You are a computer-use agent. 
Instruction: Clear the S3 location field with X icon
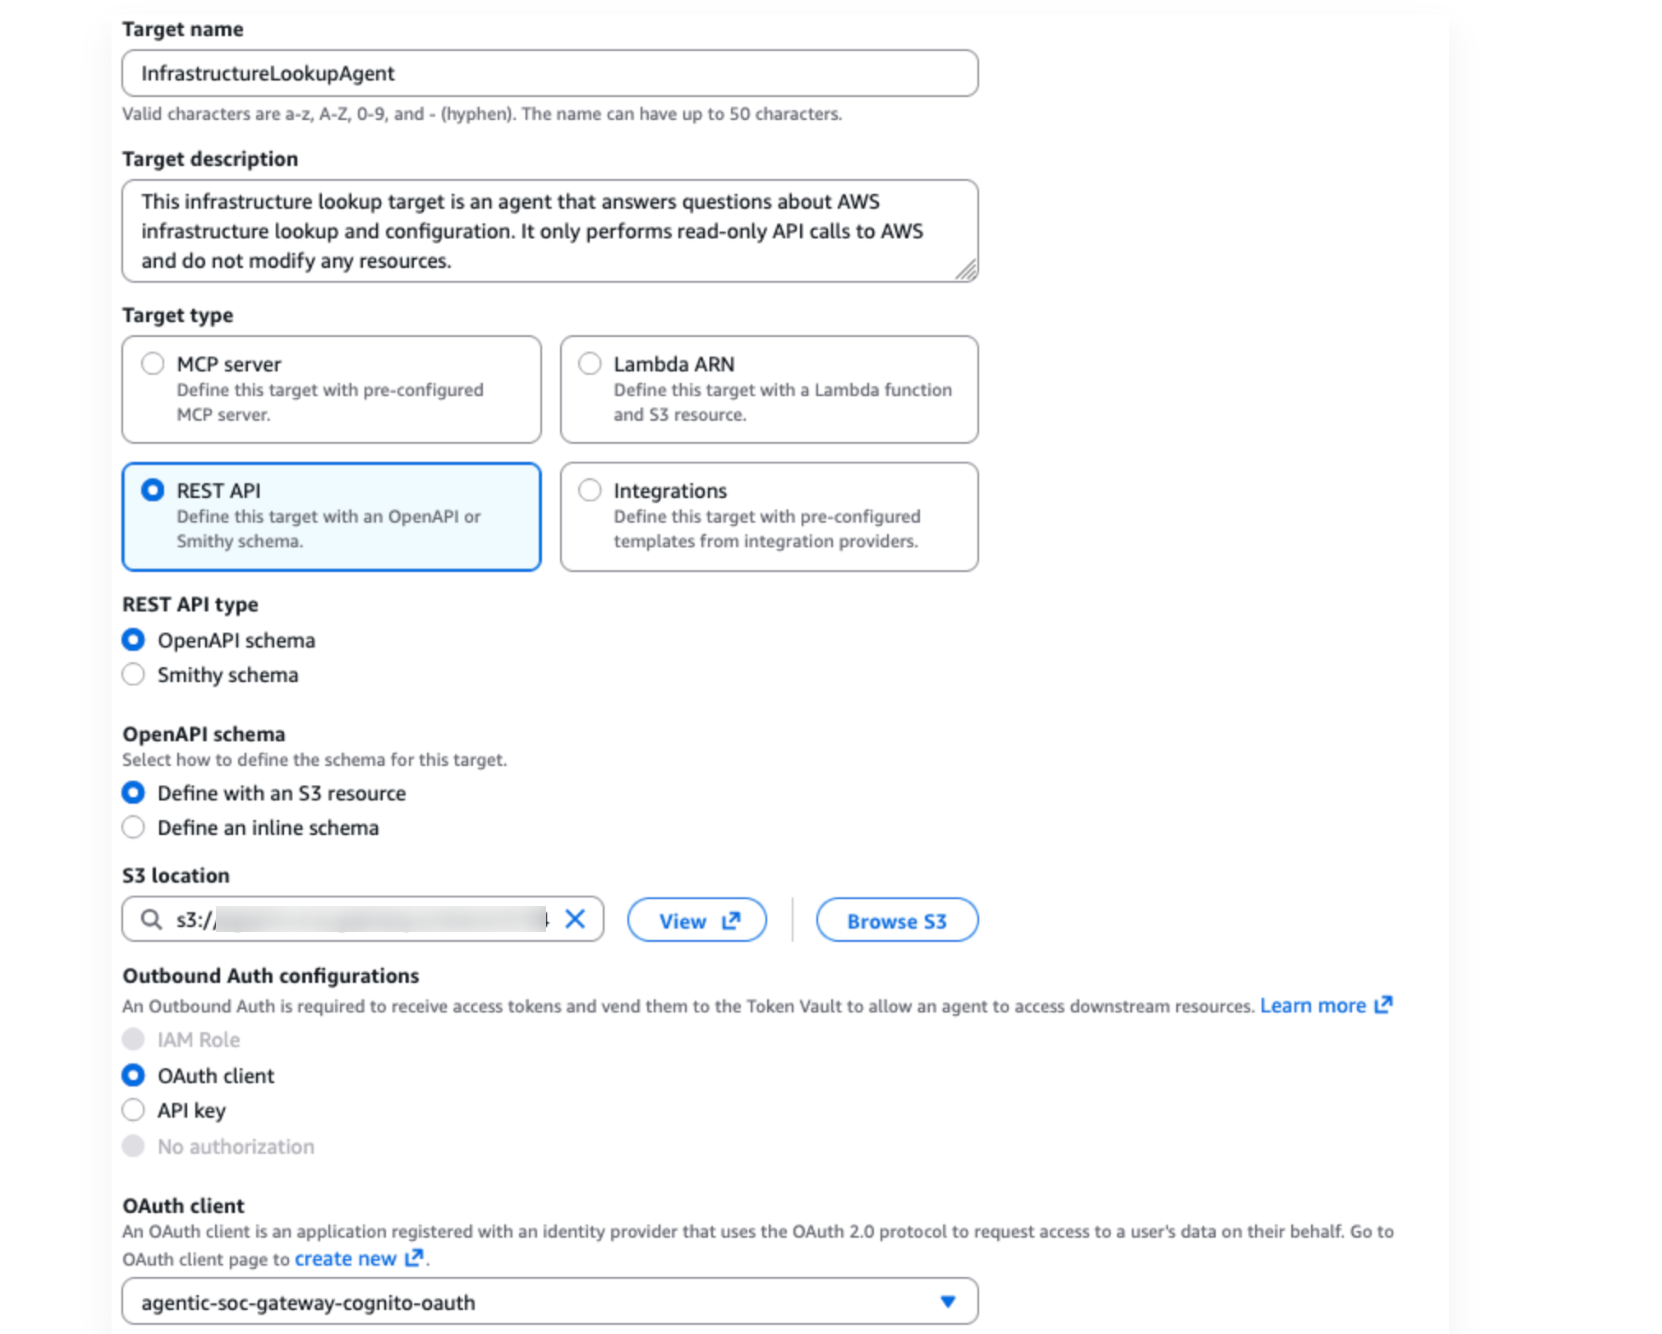coord(575,919)
